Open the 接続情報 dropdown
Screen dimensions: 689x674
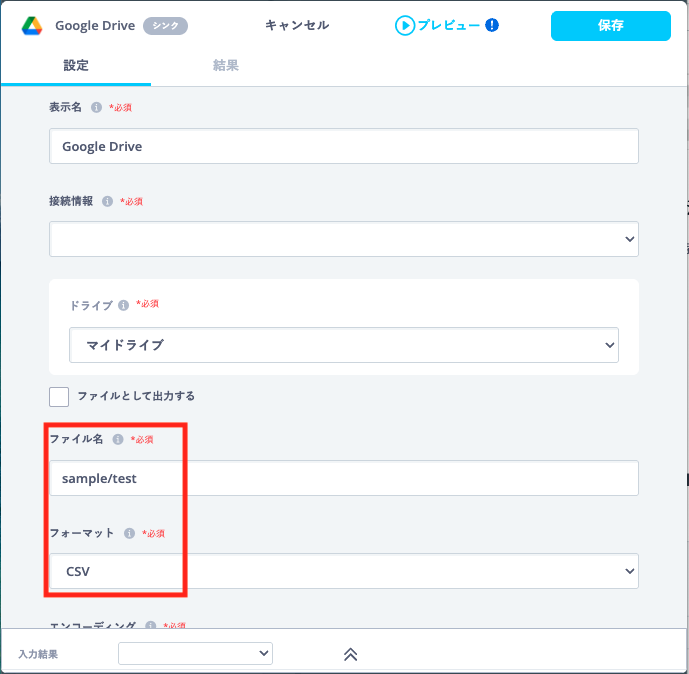(344, 239)
